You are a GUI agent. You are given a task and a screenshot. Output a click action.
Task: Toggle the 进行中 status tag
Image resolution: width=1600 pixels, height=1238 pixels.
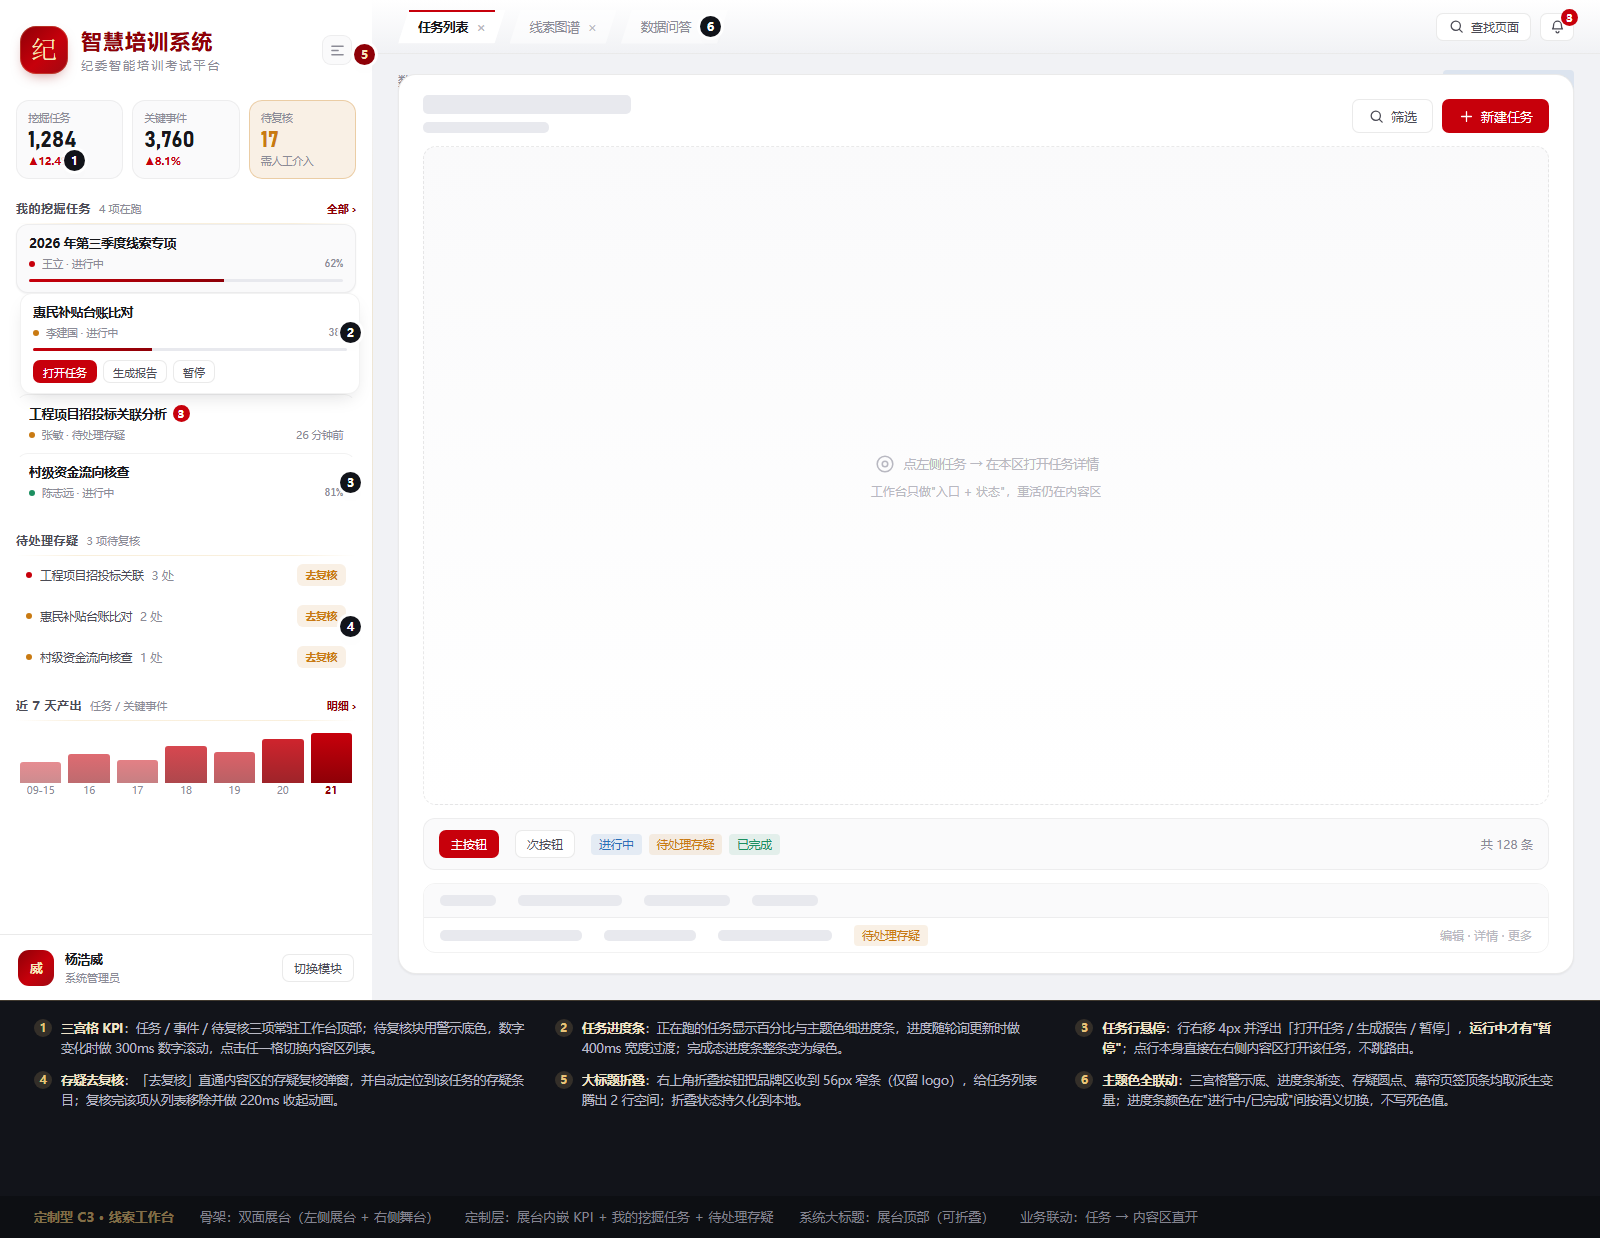point(616,845)
